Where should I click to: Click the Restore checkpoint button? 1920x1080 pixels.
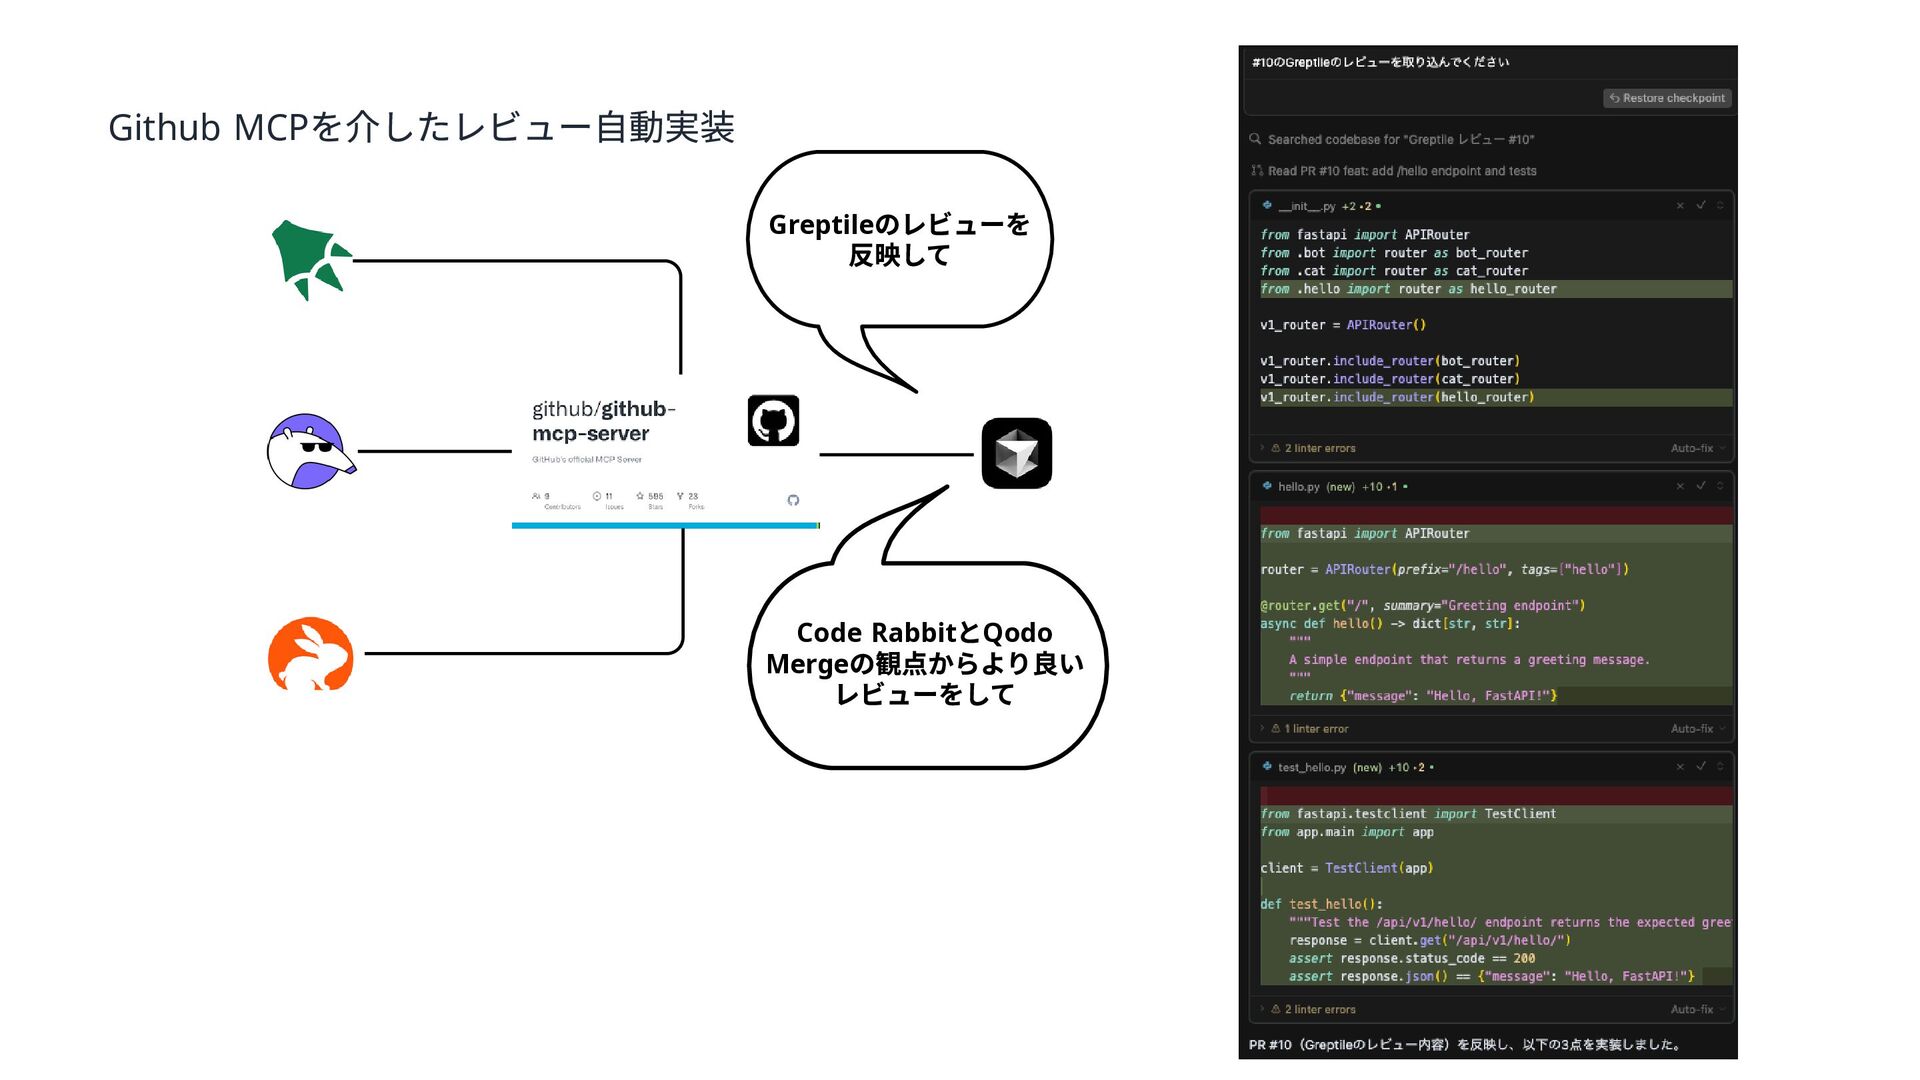click(x=1667, y=98)
